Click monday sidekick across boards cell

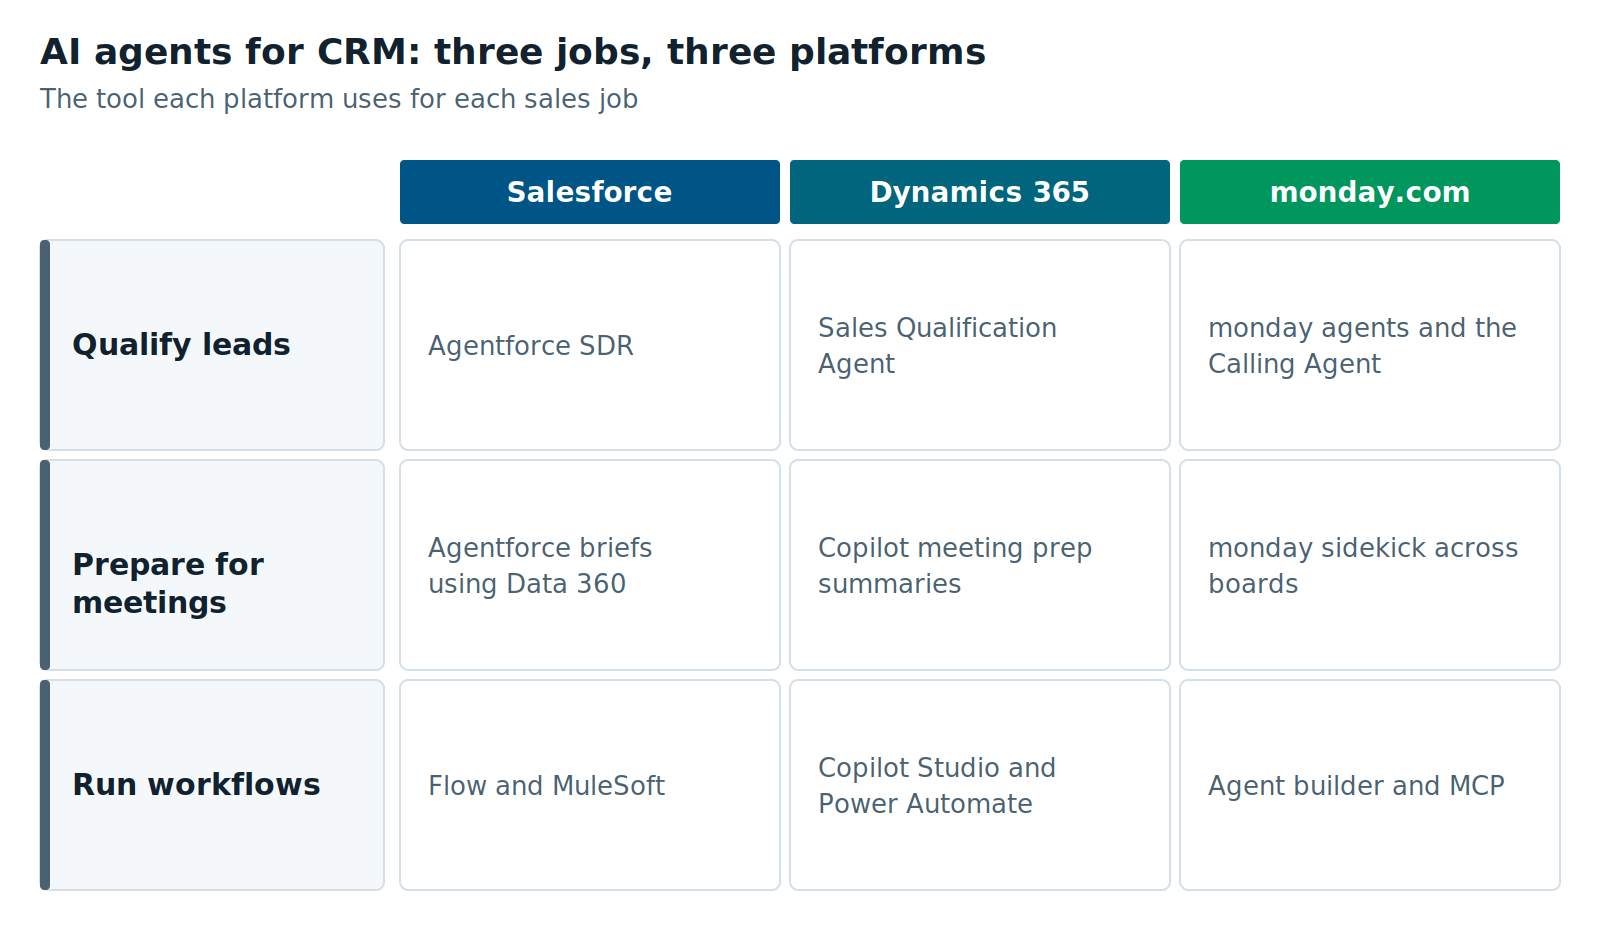[1370, 565]
